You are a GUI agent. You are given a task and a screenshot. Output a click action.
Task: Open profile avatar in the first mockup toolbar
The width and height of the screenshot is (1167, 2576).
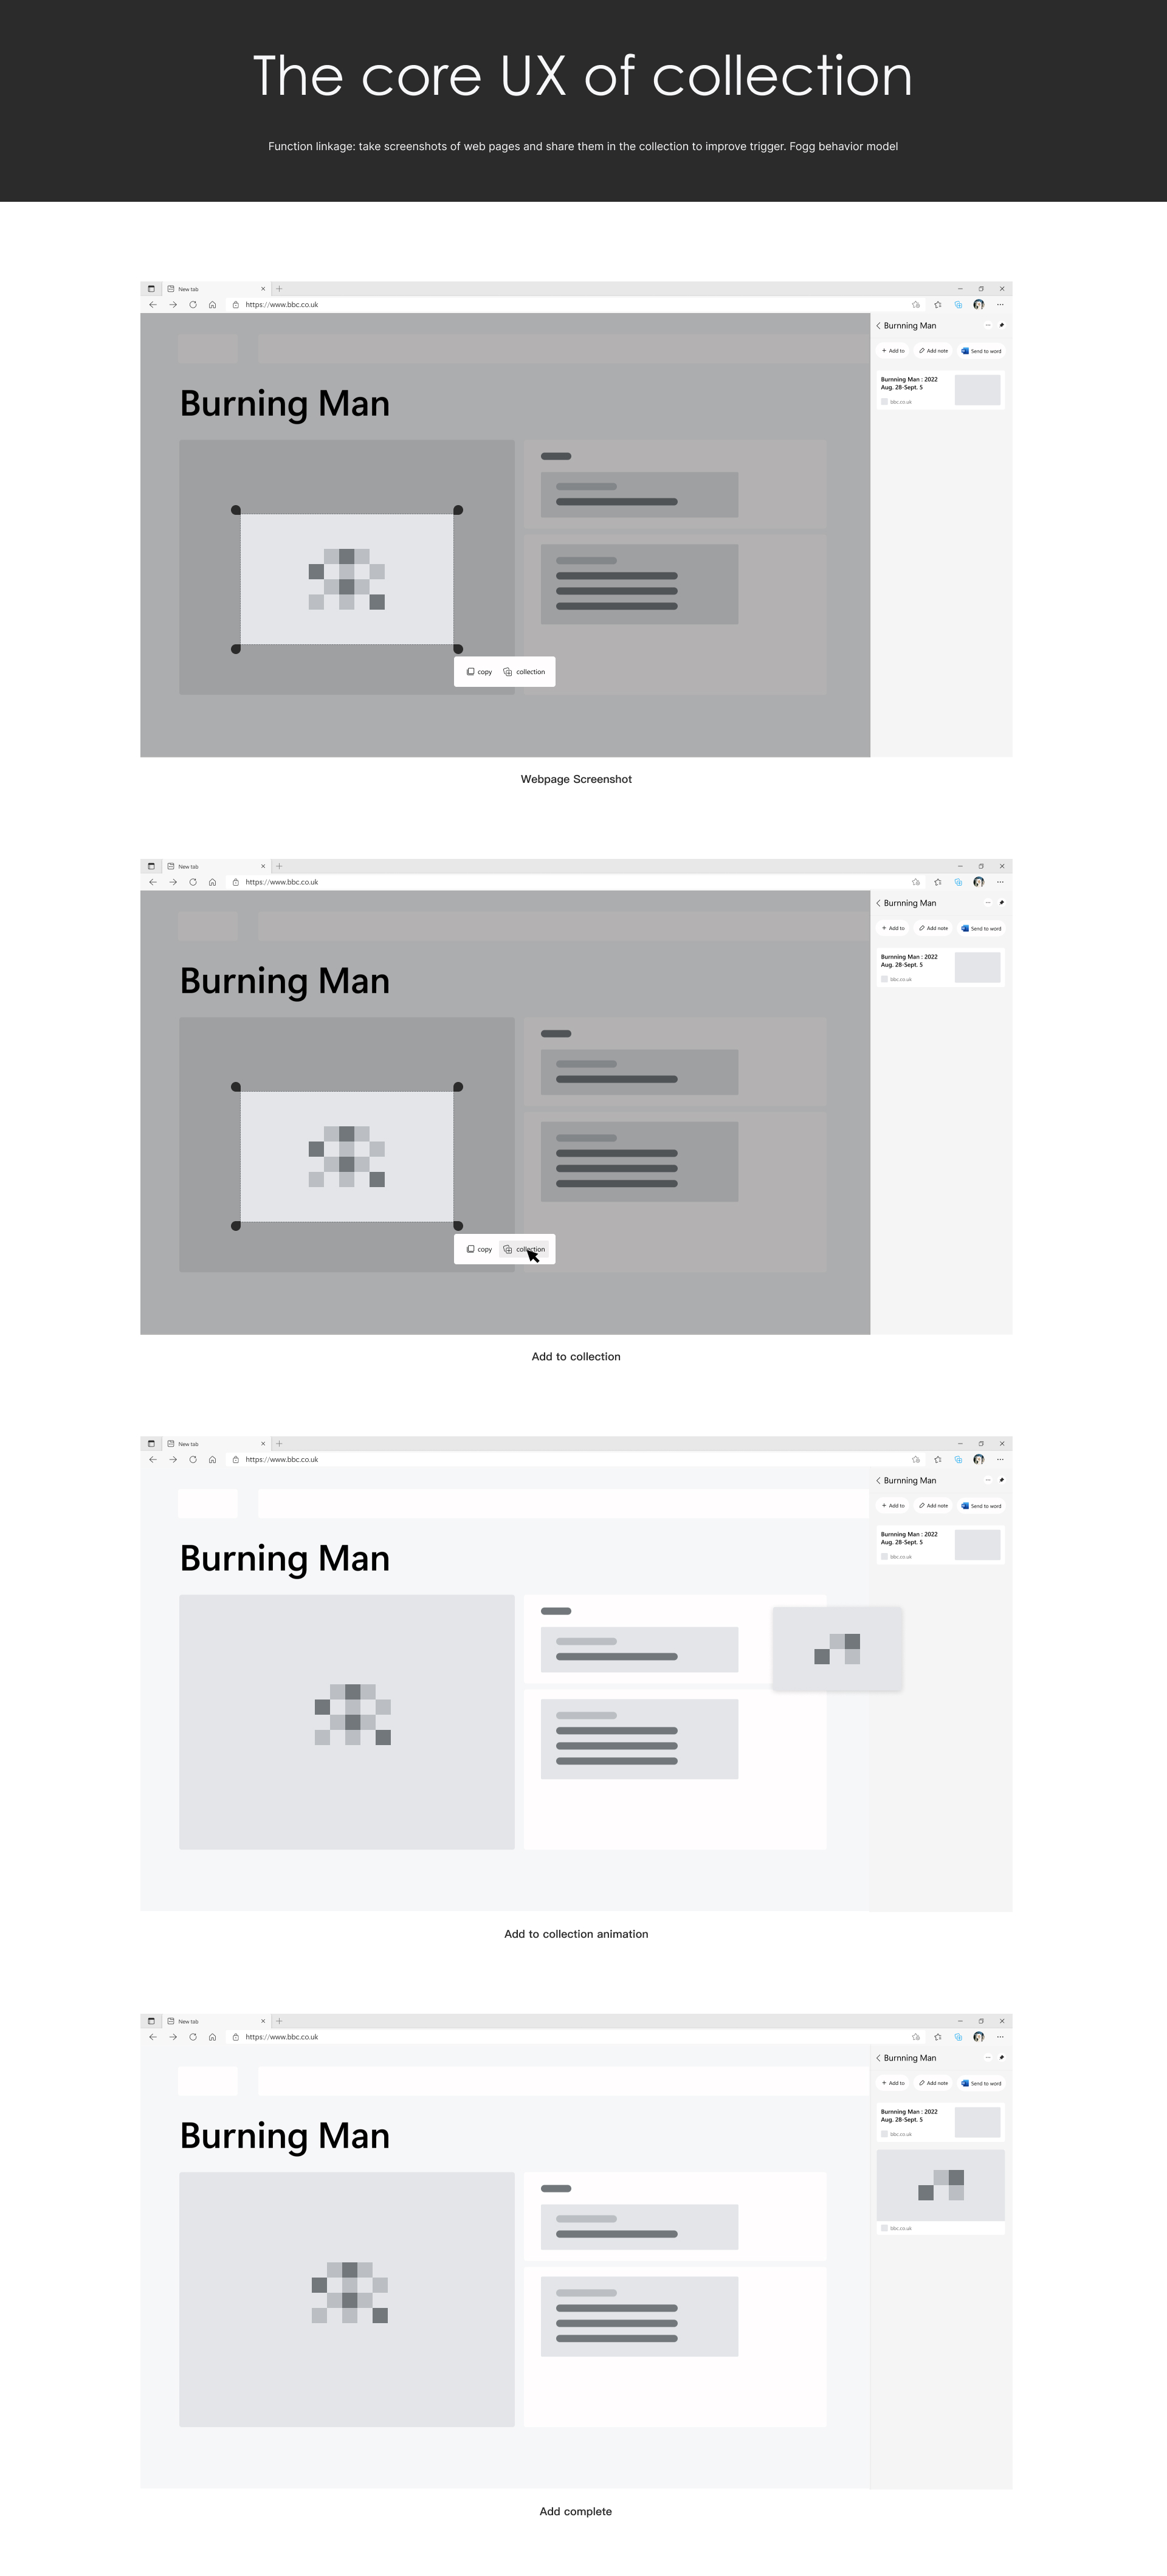pos(979,305)
